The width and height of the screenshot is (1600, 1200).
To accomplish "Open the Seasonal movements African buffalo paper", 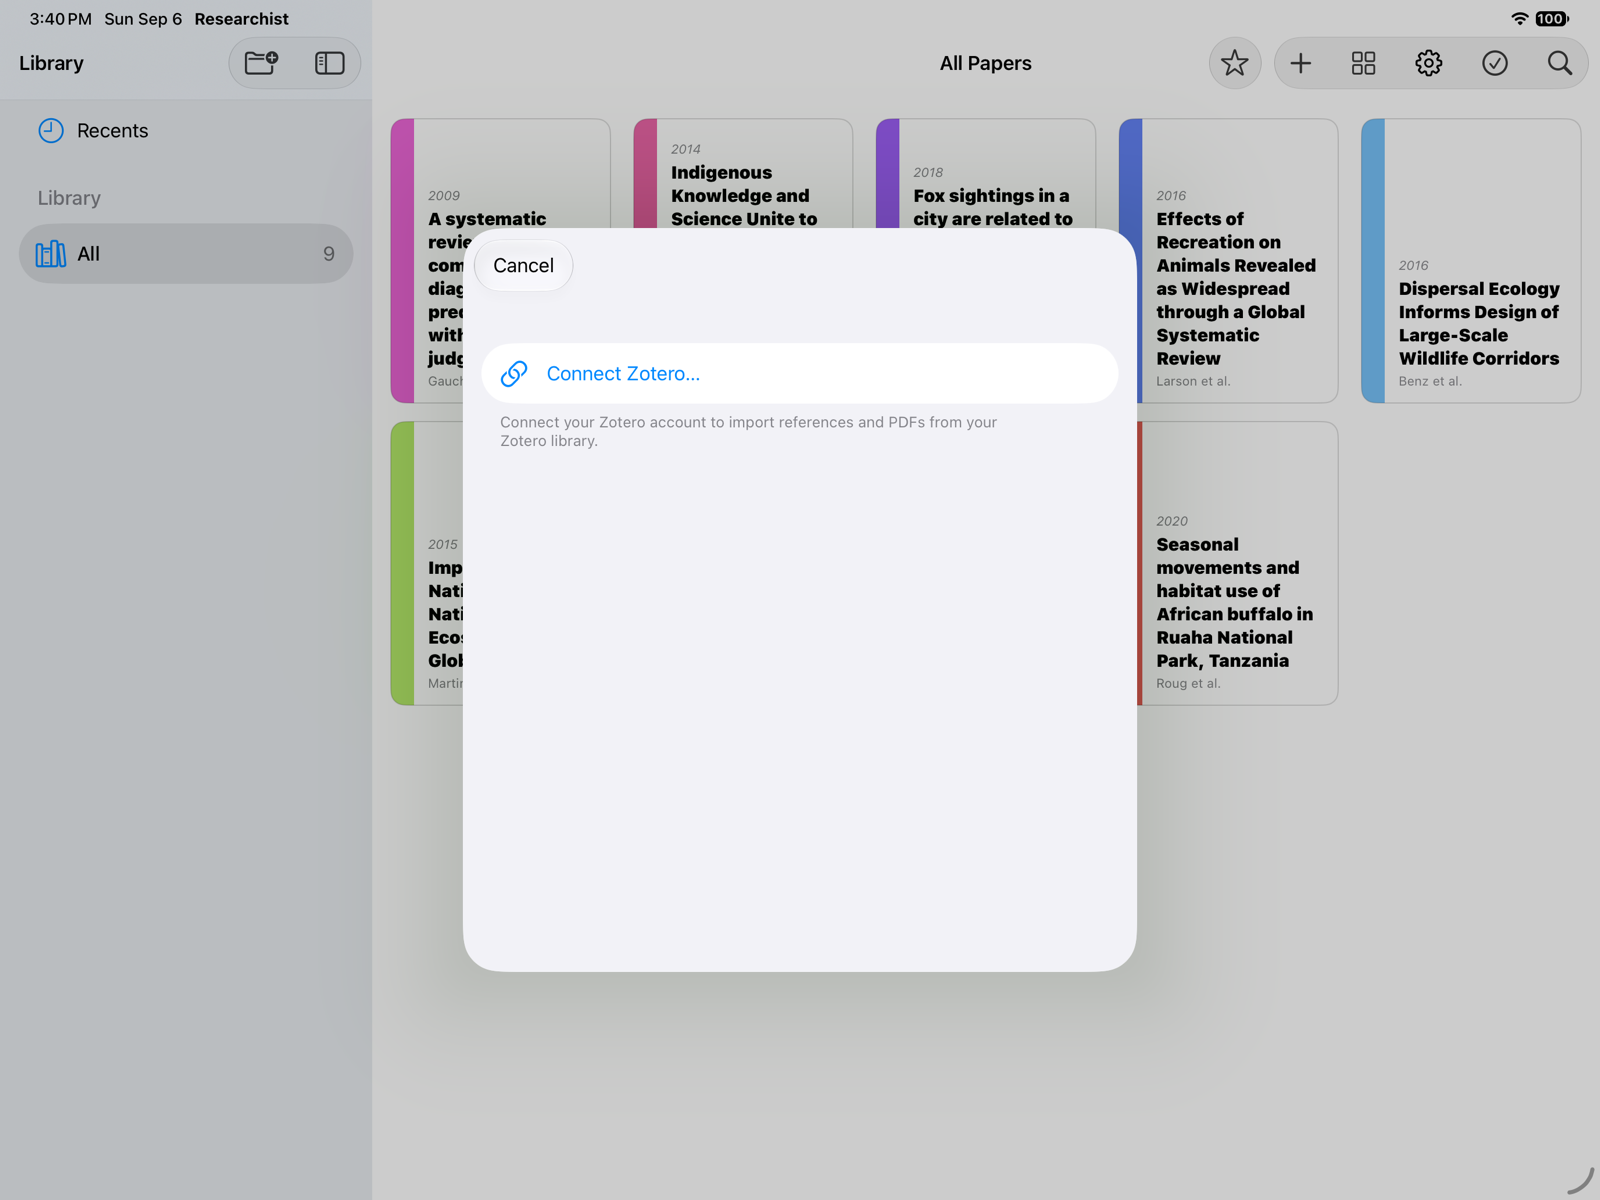I will pos(1238,563).
